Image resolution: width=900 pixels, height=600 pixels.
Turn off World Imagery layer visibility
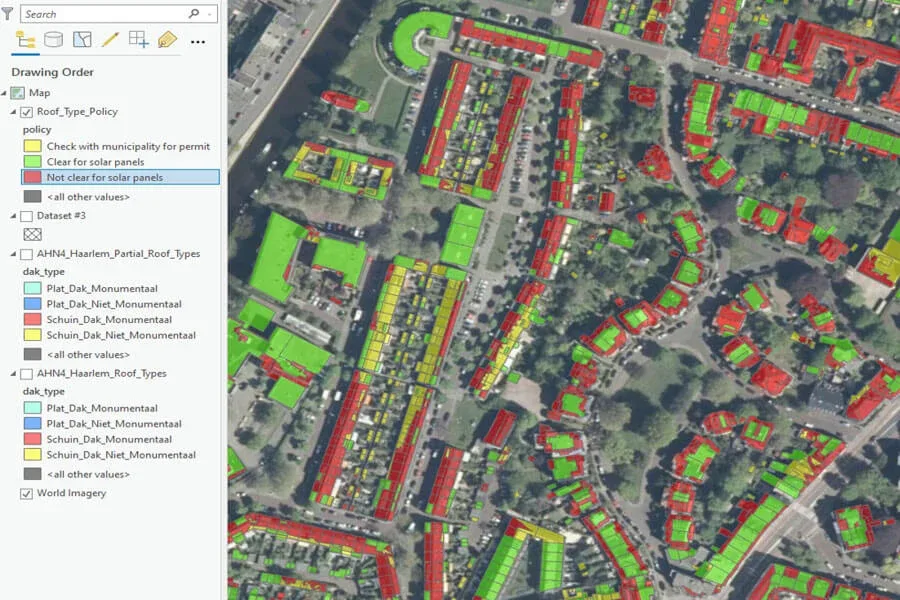(x=27, y=493)
